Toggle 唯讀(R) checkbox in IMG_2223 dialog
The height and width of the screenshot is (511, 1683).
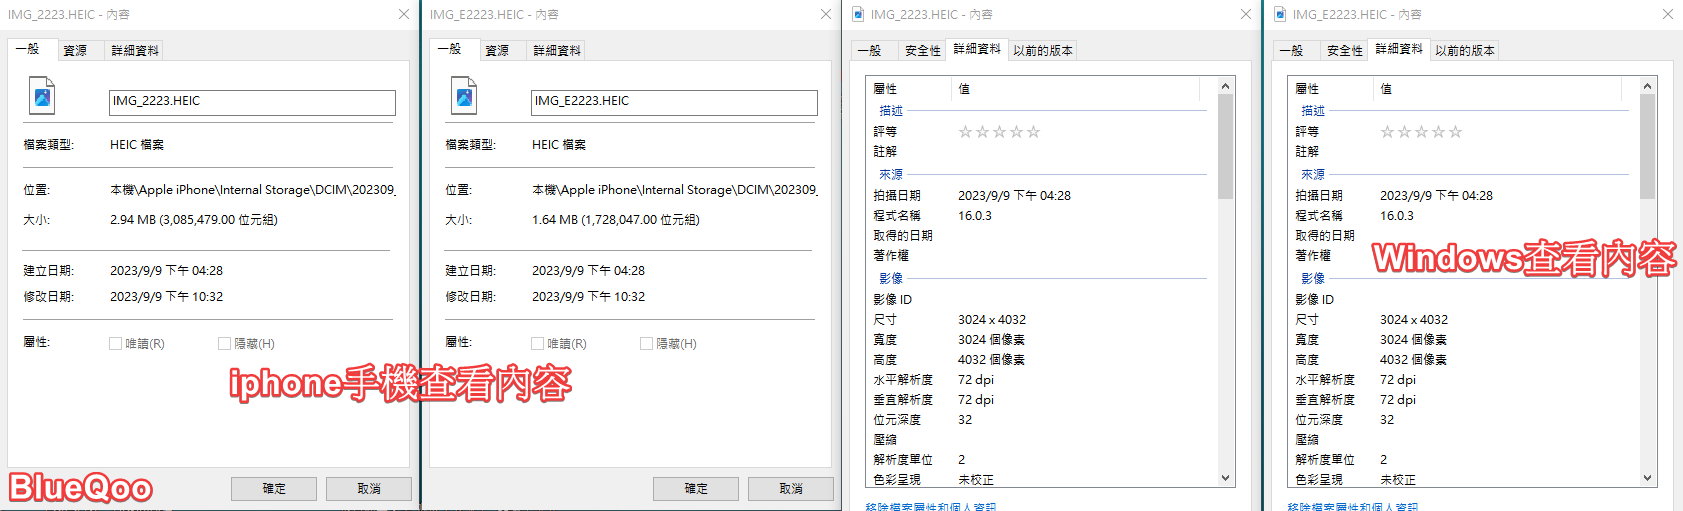(x=116, y=344)
